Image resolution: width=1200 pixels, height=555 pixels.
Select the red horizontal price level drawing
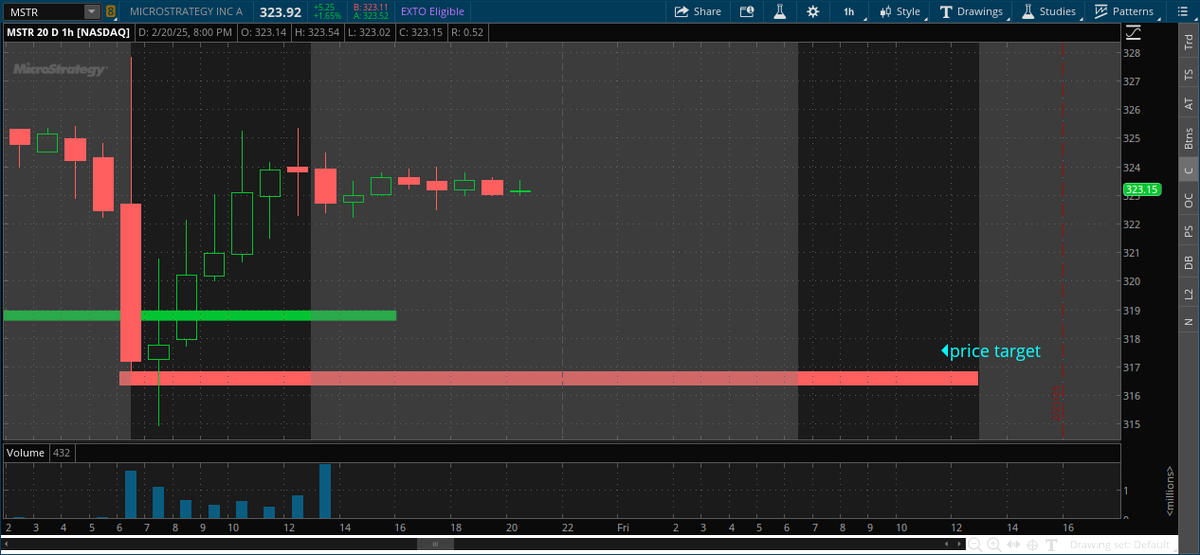(548, 378)
